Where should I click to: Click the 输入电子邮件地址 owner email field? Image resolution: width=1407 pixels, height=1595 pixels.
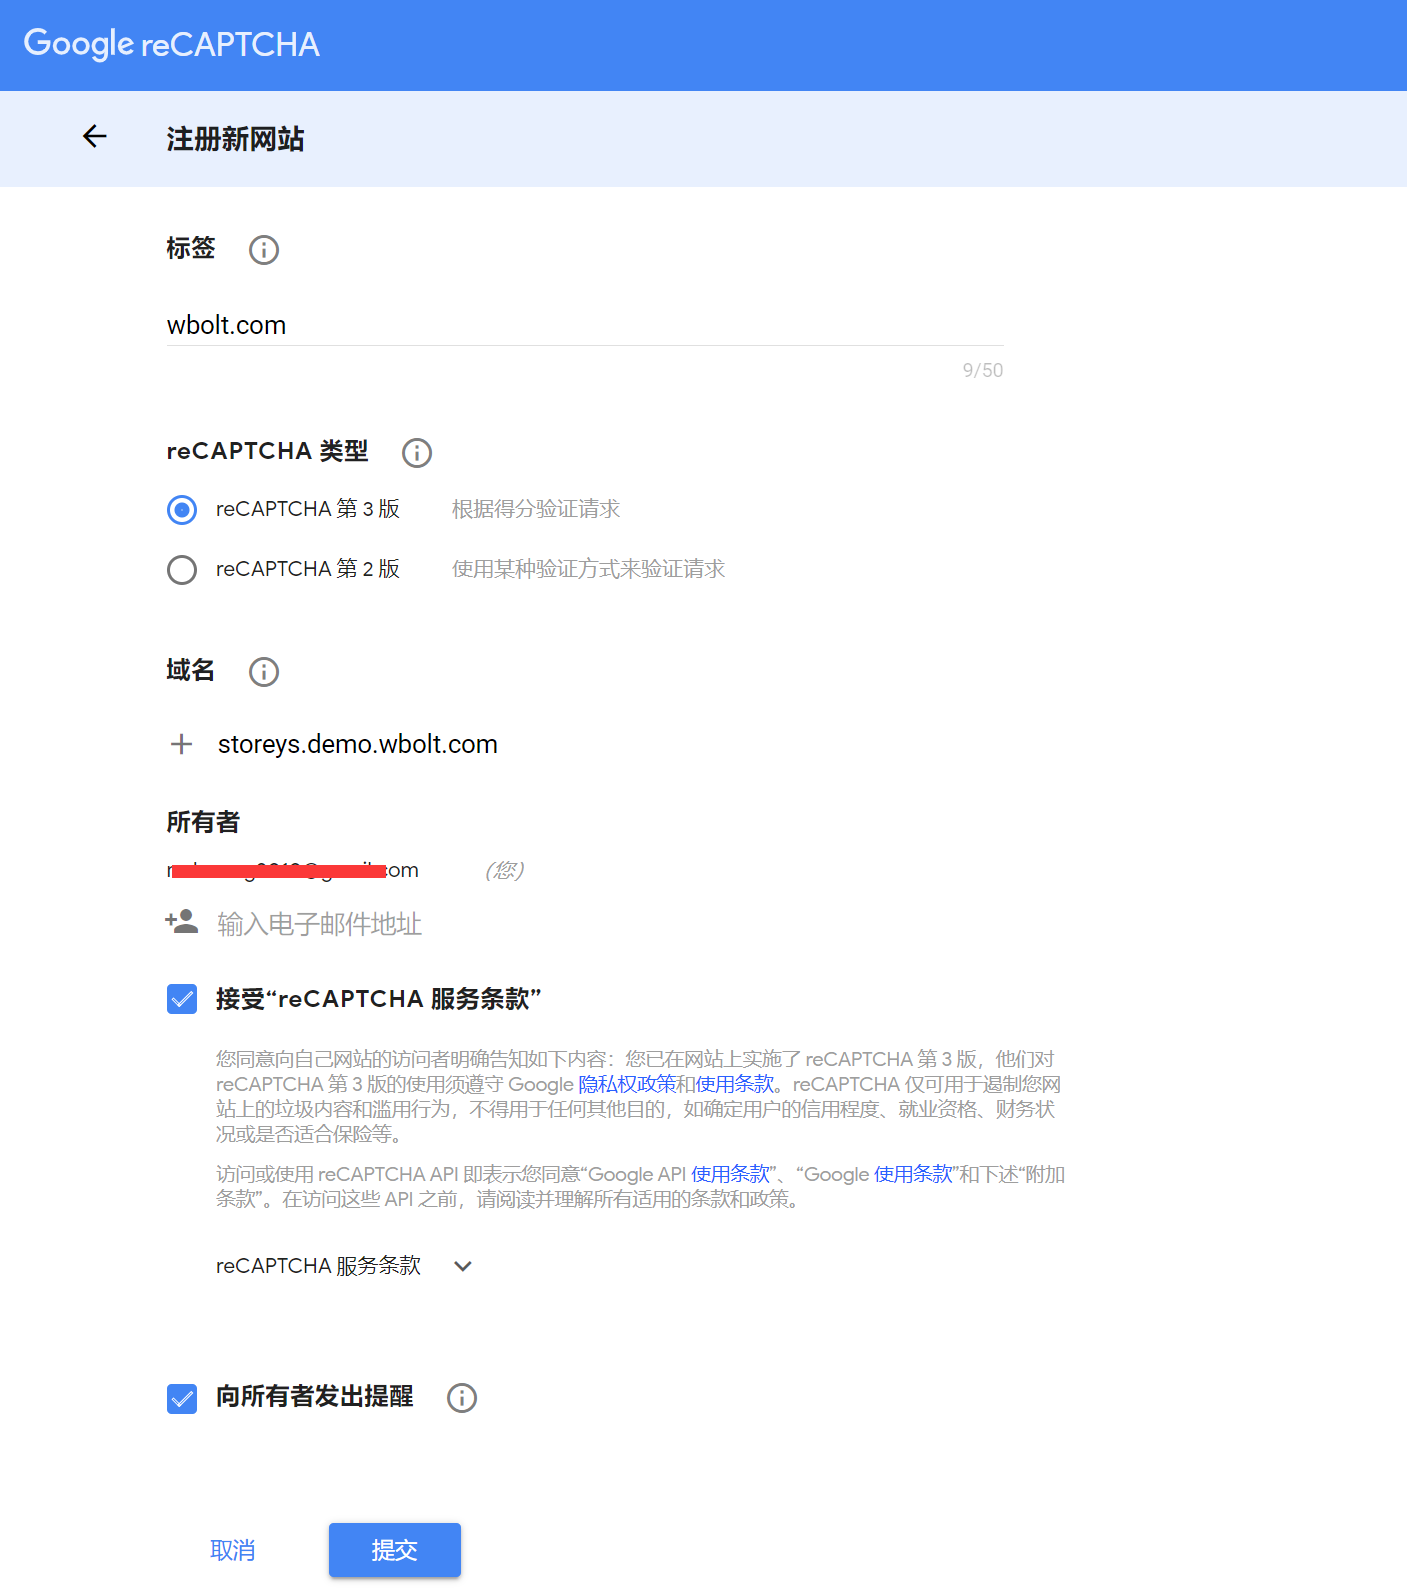click(x=319, y=924)
